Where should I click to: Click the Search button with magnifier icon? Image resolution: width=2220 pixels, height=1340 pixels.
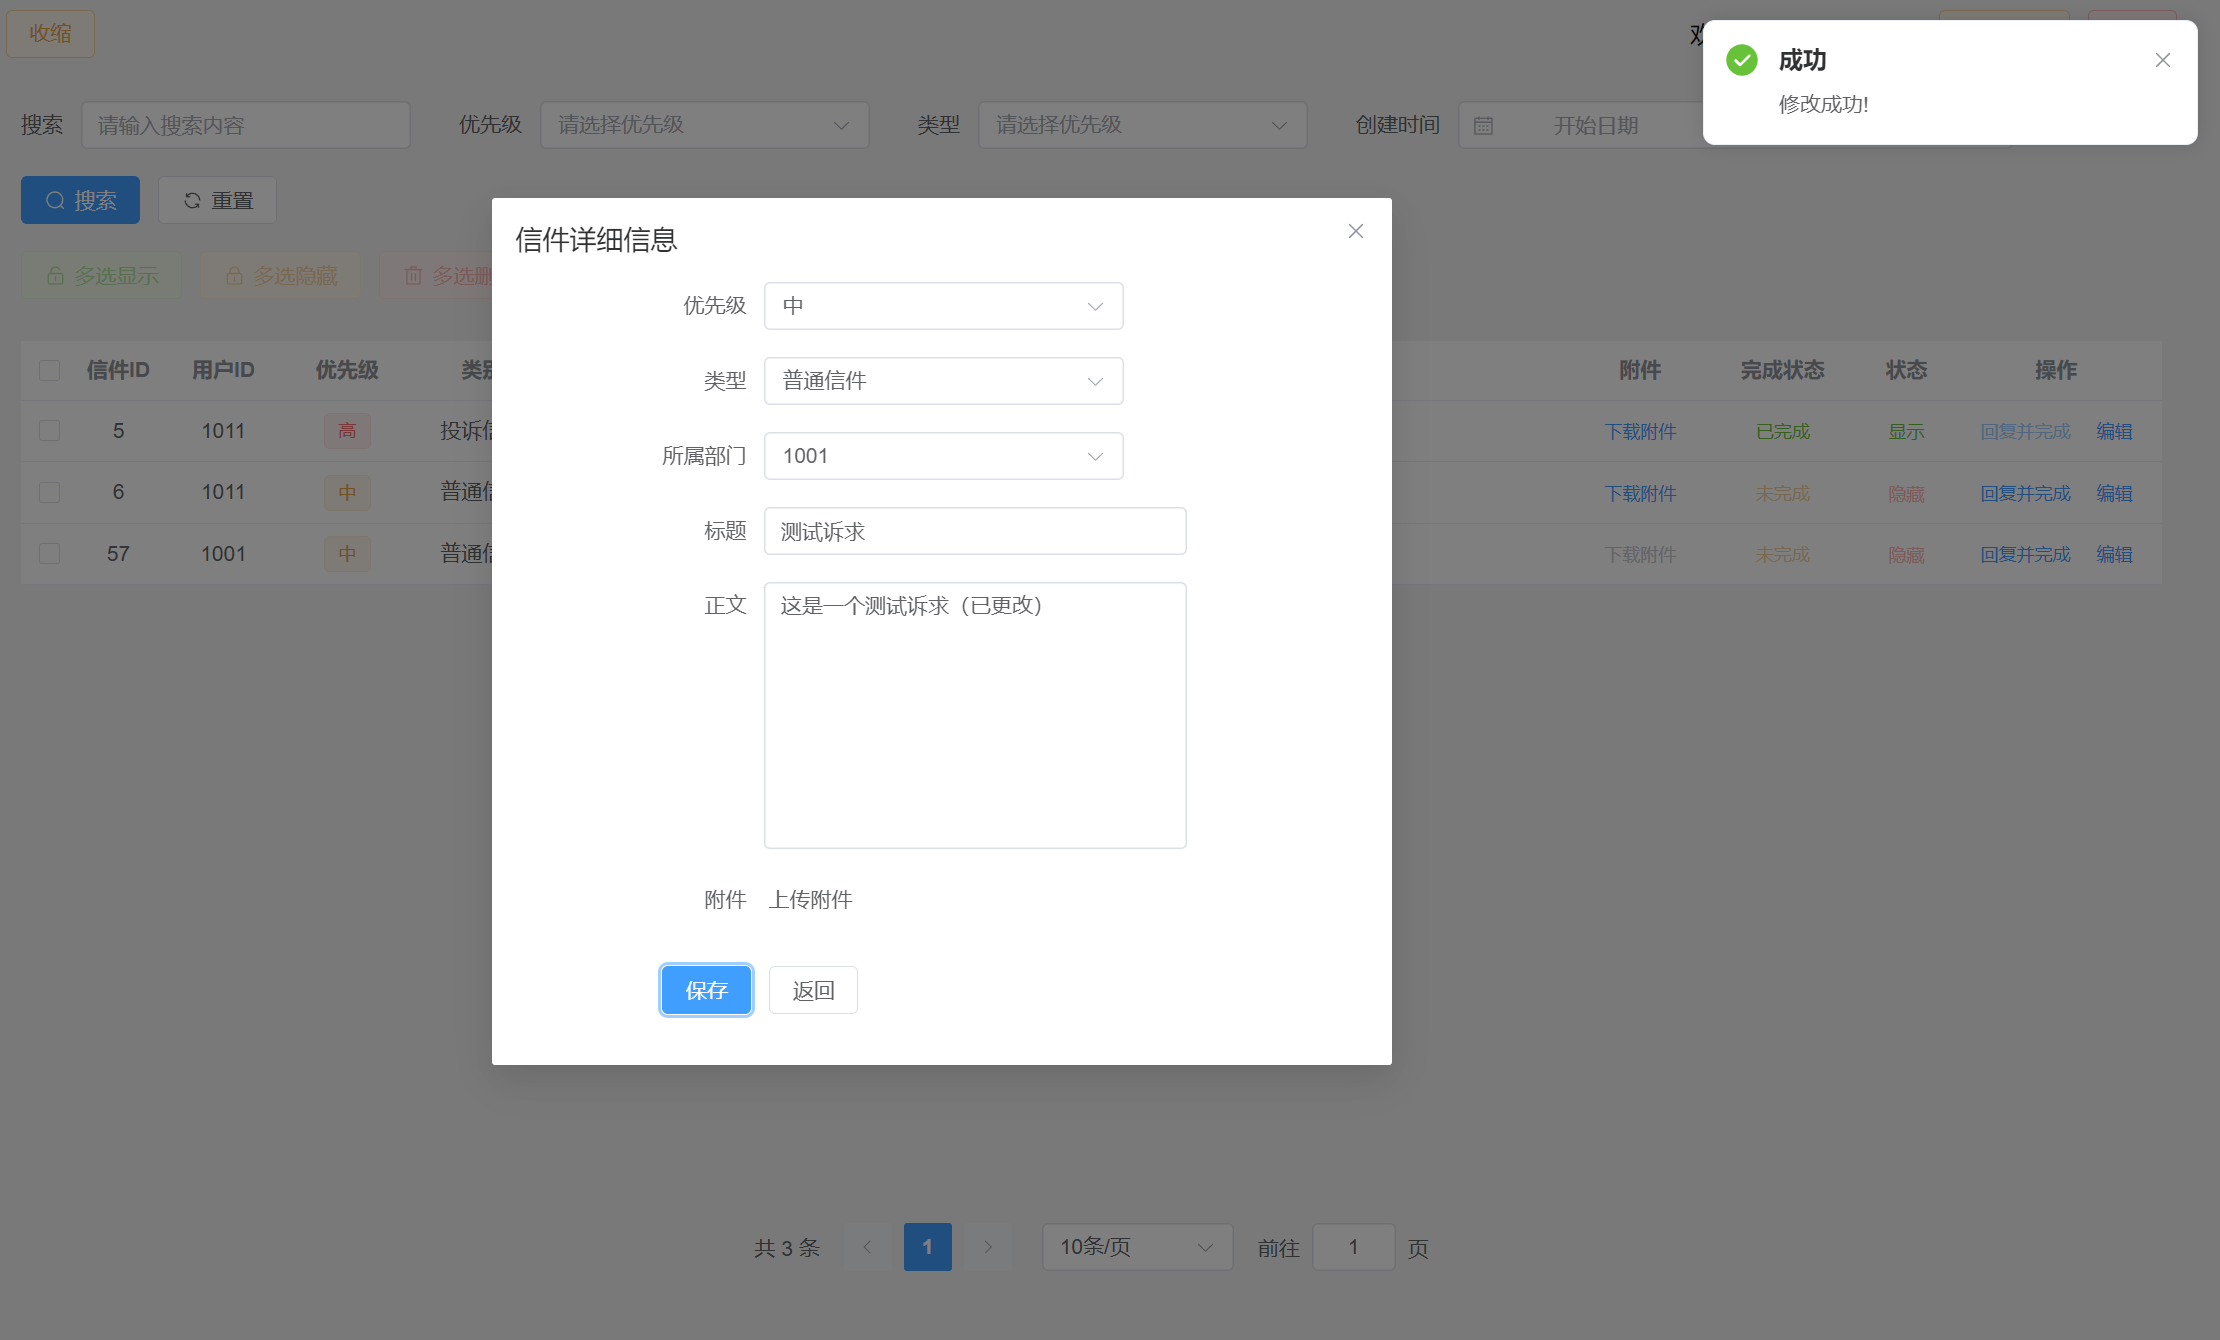(80, 200)
